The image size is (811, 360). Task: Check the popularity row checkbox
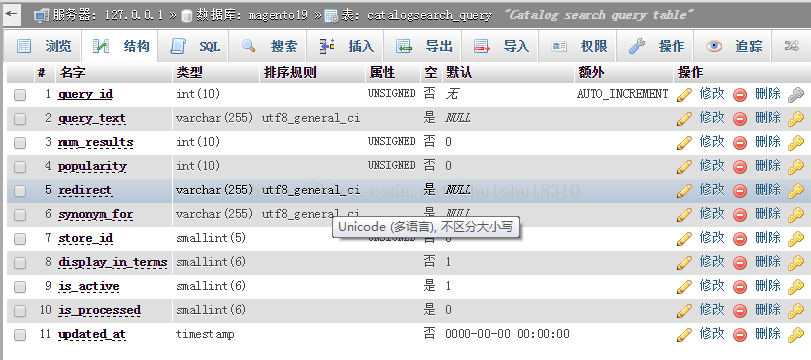20,167
